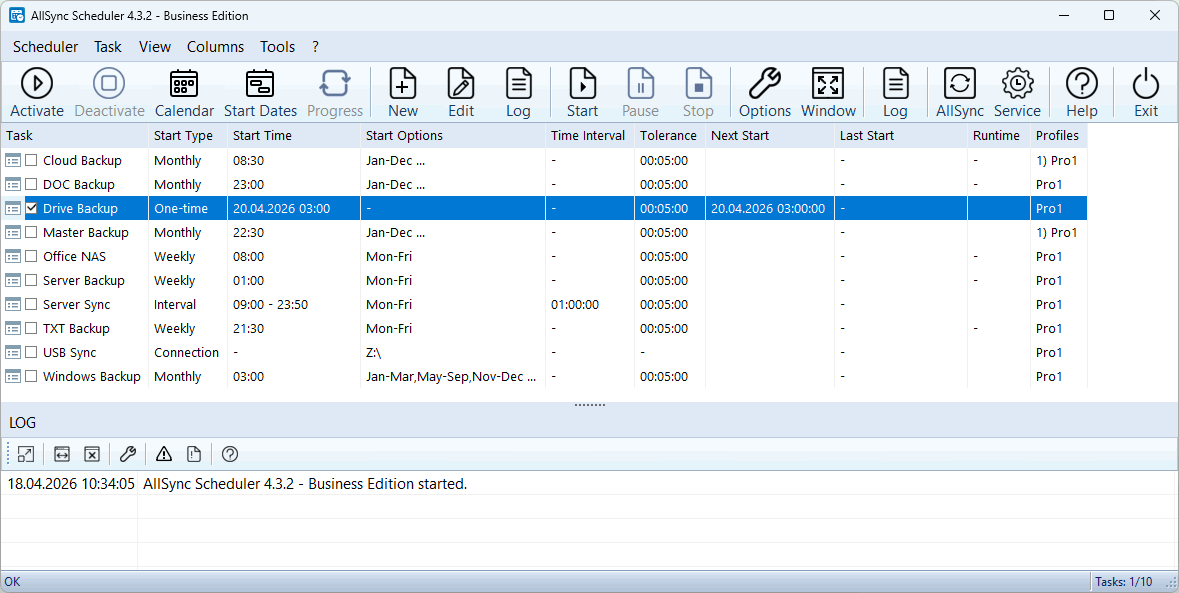This screenshot has width=1179, height=593.
Task: Tick the USB Sync checkbox
Action: point(32,352)
